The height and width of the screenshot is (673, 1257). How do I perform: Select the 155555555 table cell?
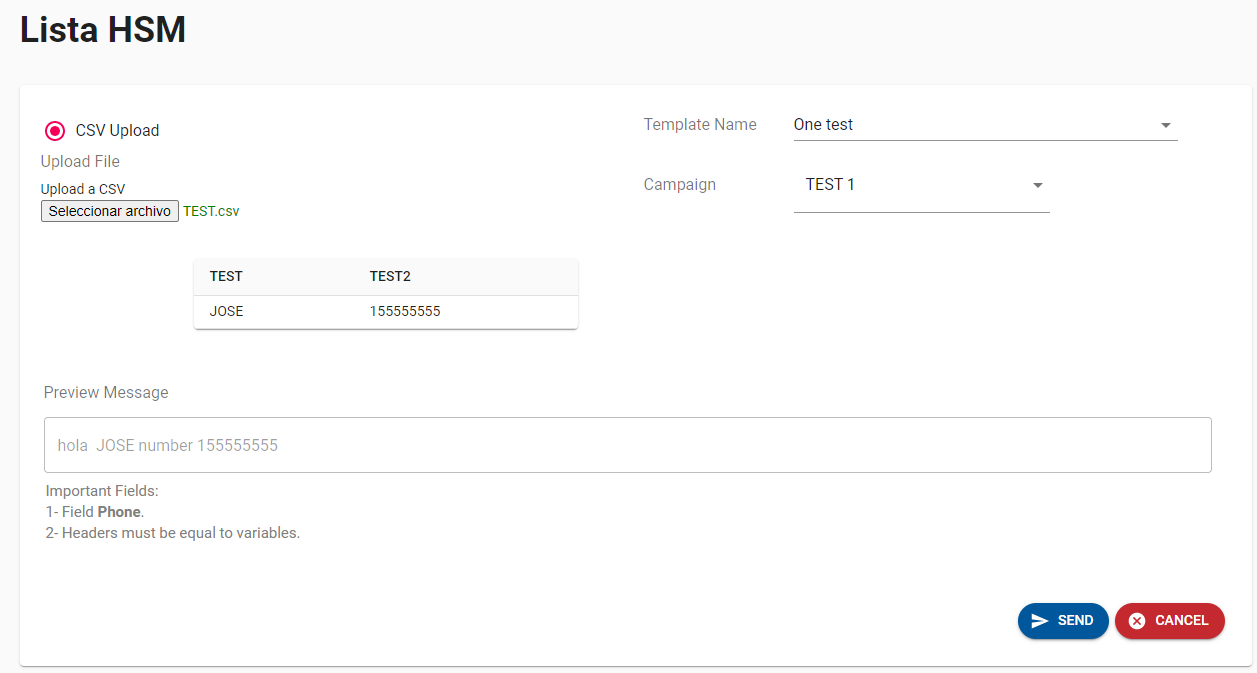(x=405, y=312)
